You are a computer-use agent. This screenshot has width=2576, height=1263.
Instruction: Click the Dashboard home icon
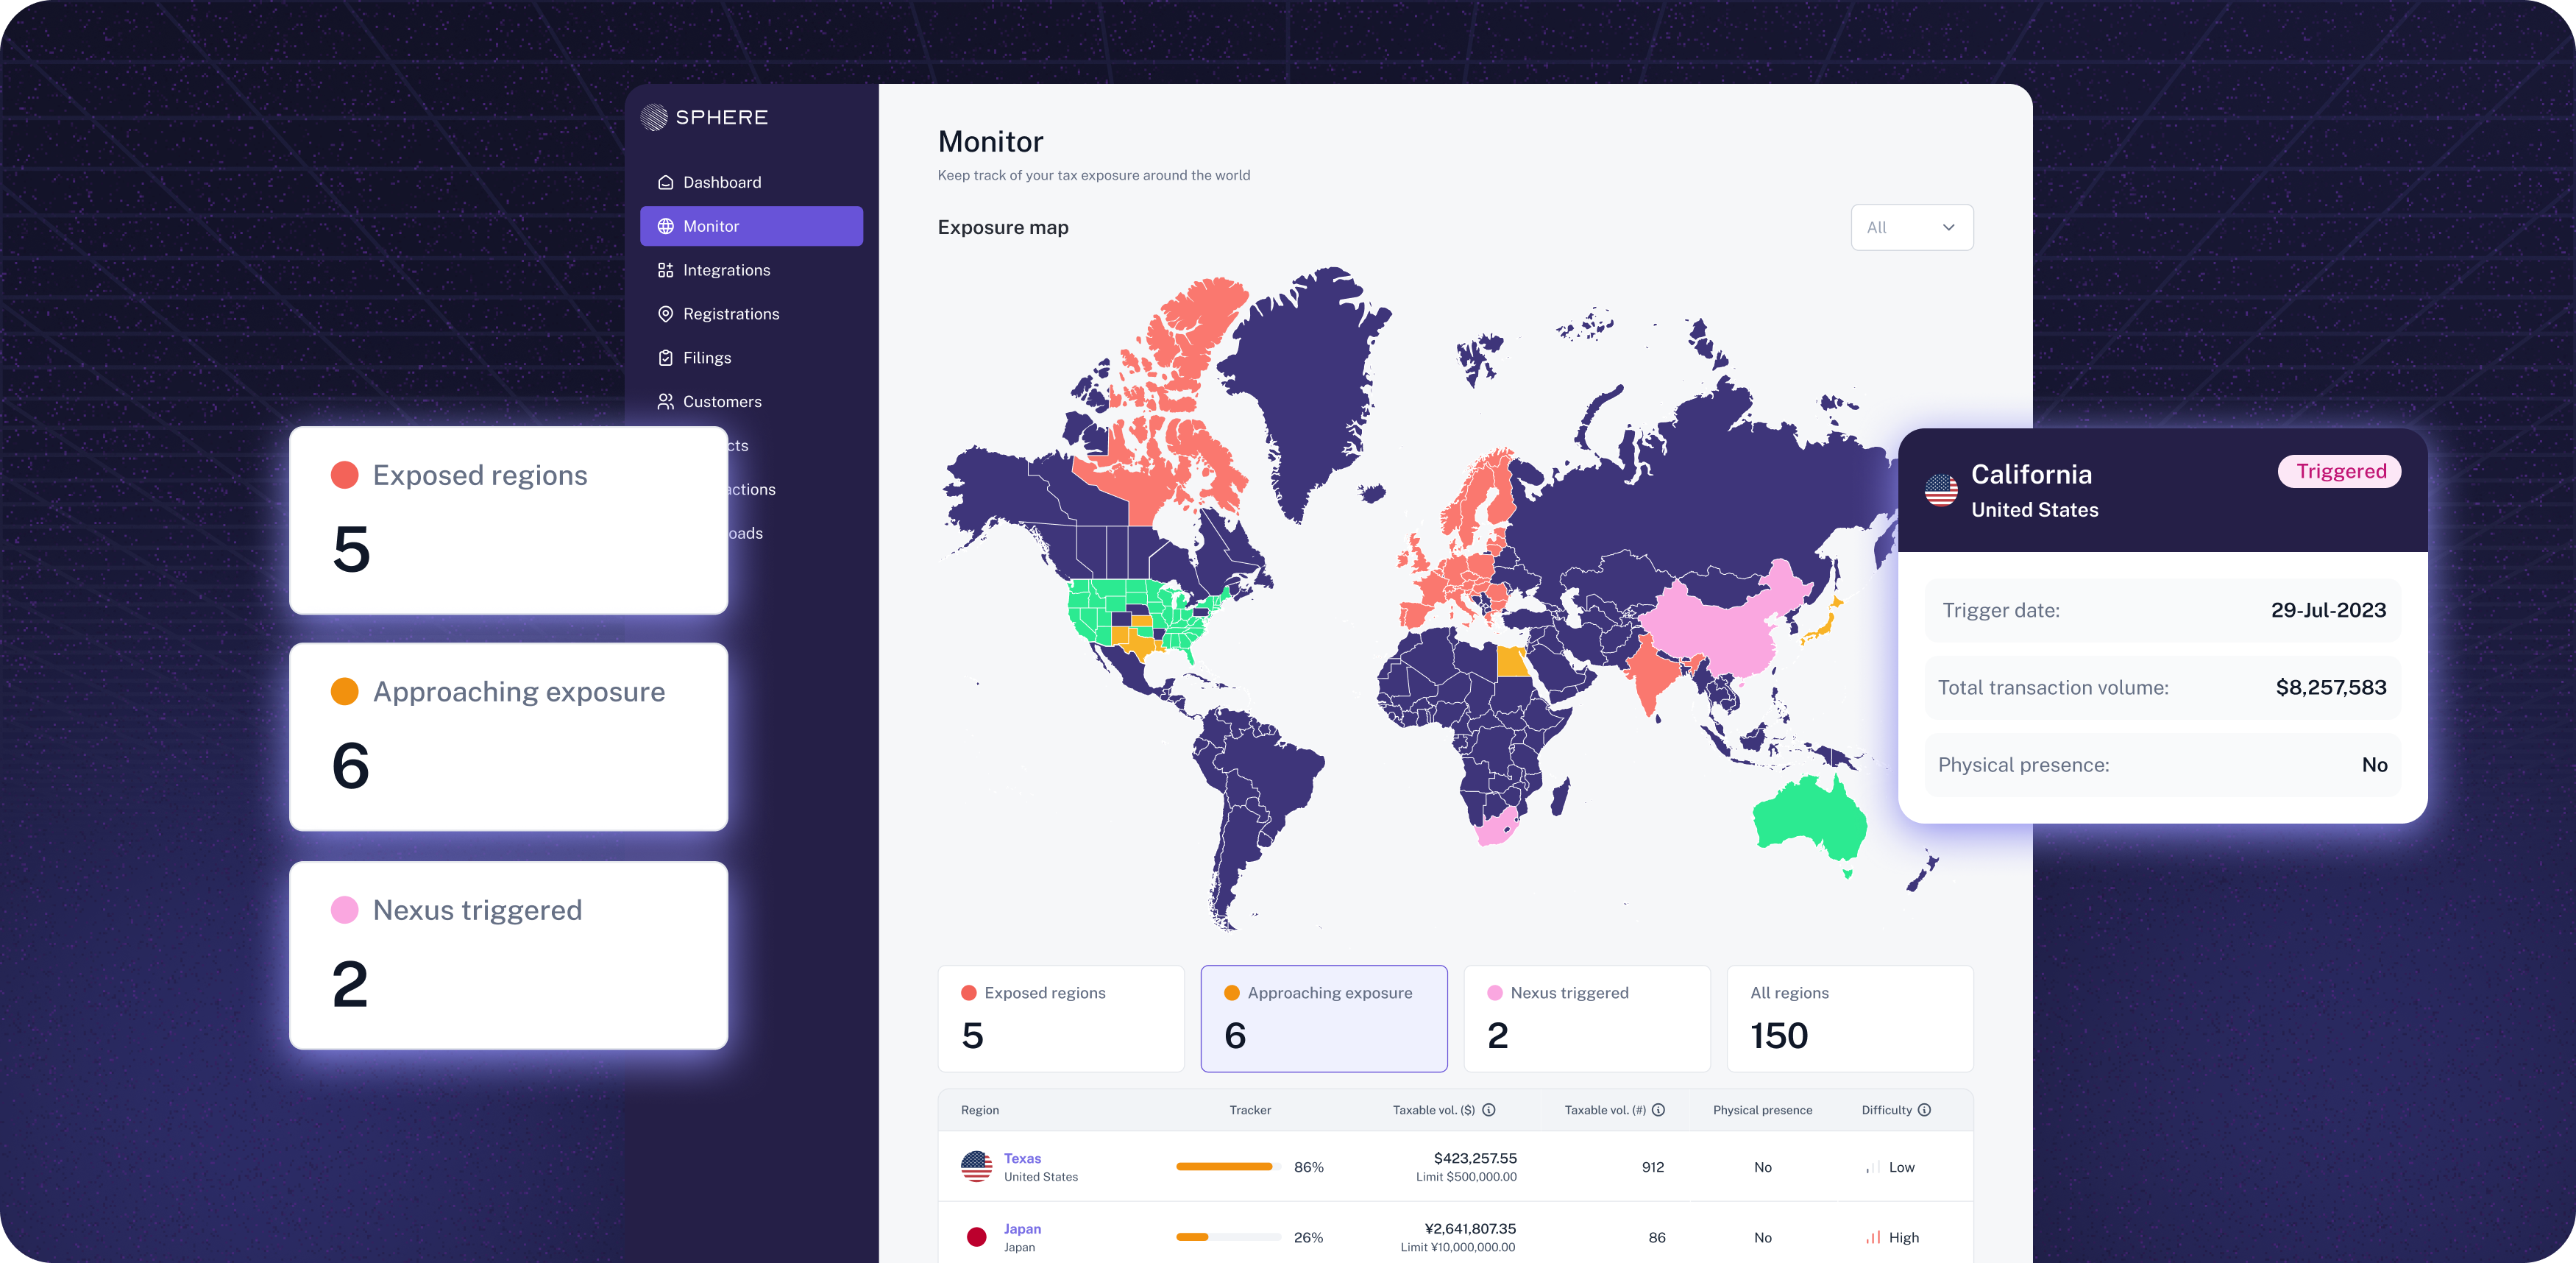pos(665,182)
